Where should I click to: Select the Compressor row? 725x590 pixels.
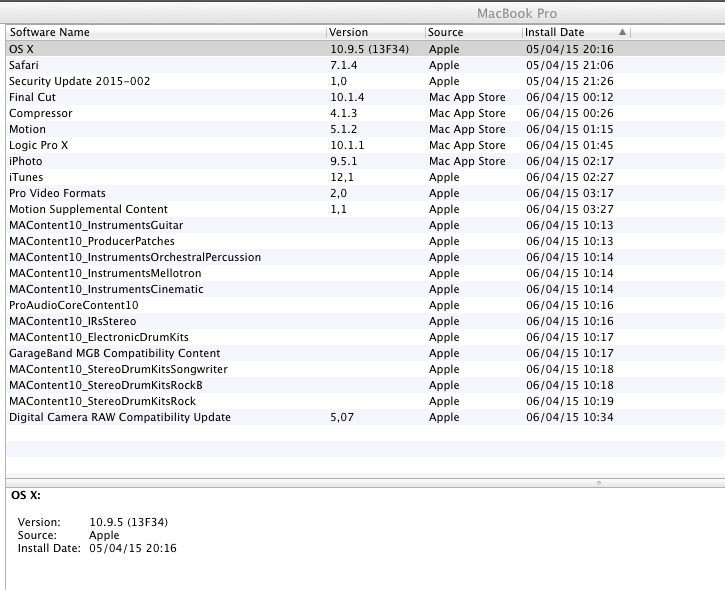[x=366, y=113]
